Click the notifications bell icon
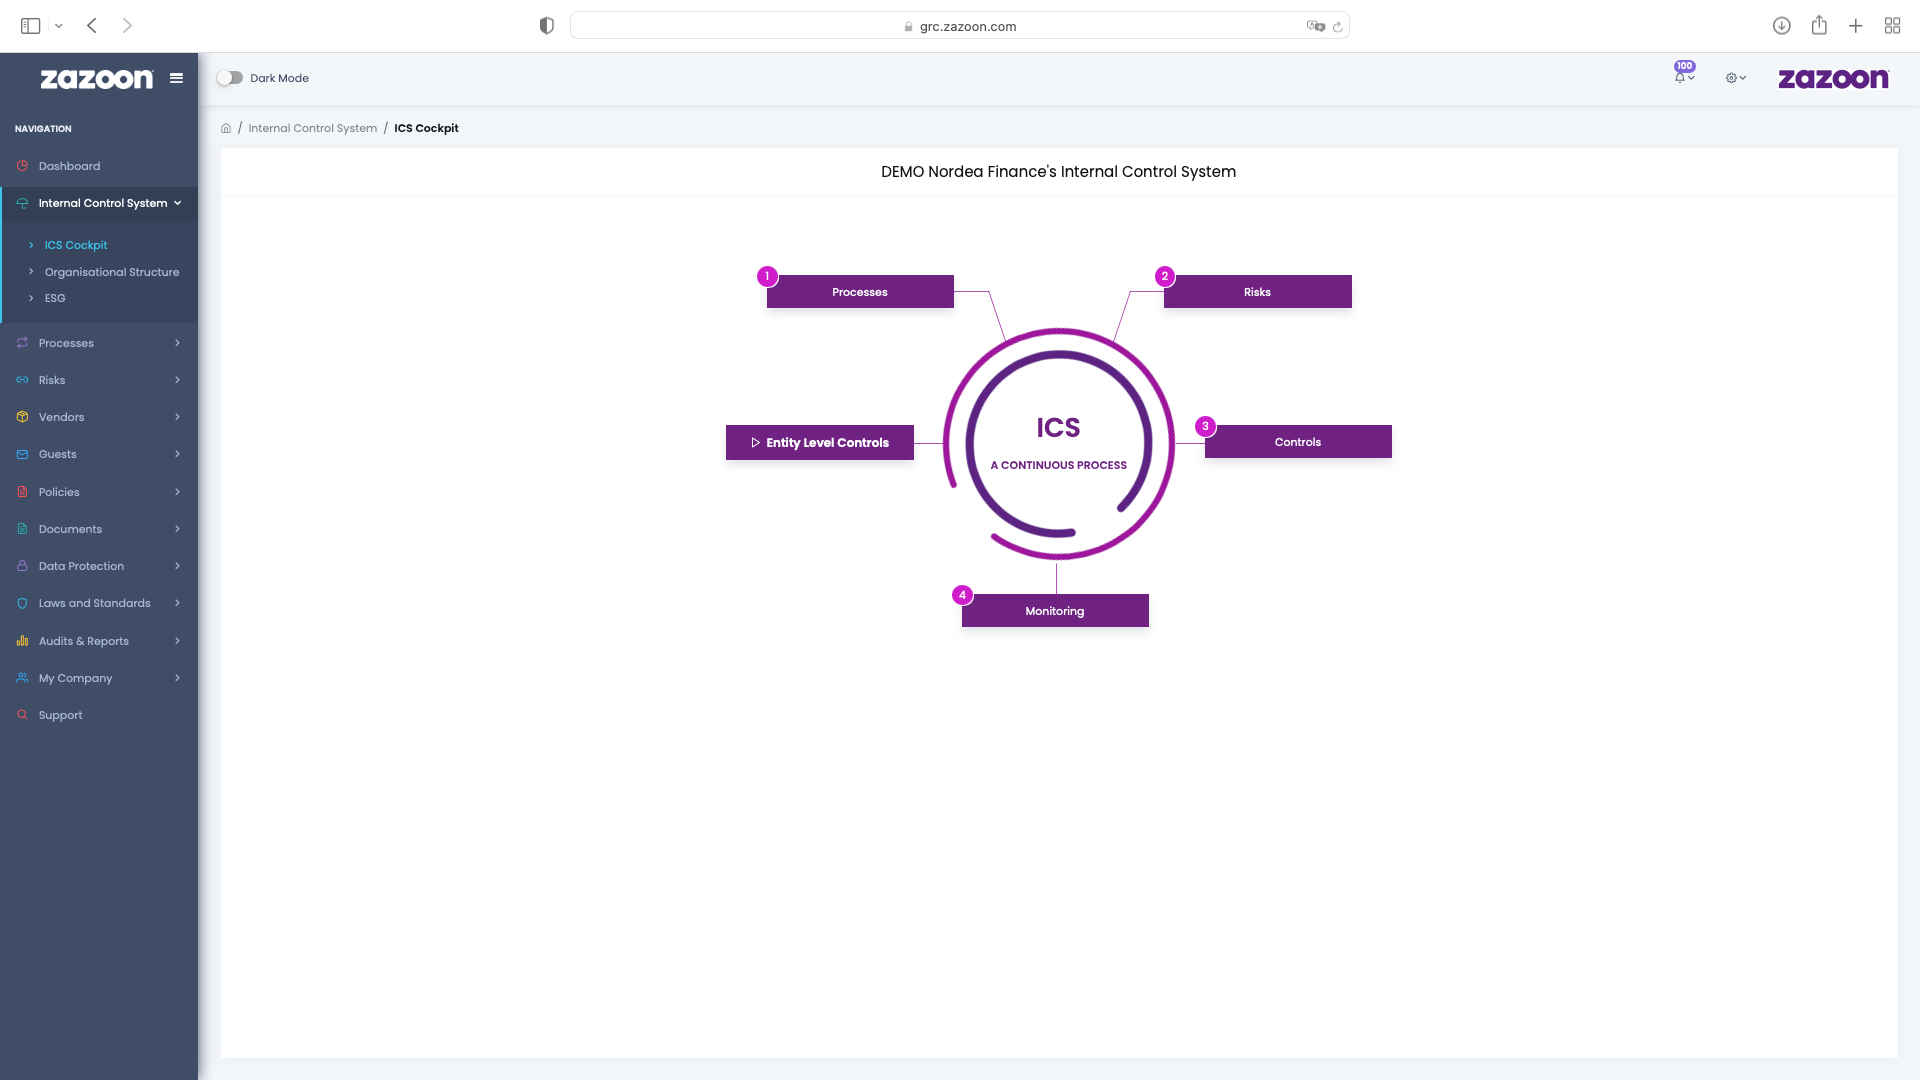This screenshot has height=1080, width=1920. pos(1681,78)
